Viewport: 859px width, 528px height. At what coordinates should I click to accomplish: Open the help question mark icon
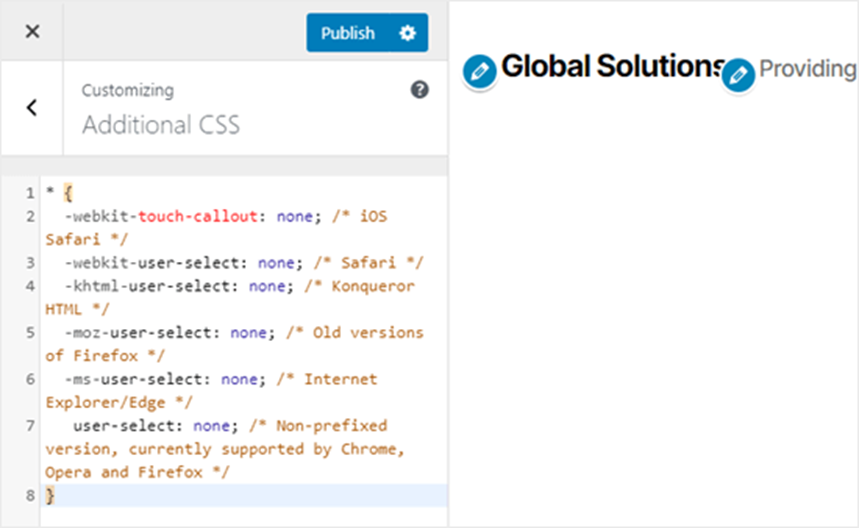(x=420, y=89)
